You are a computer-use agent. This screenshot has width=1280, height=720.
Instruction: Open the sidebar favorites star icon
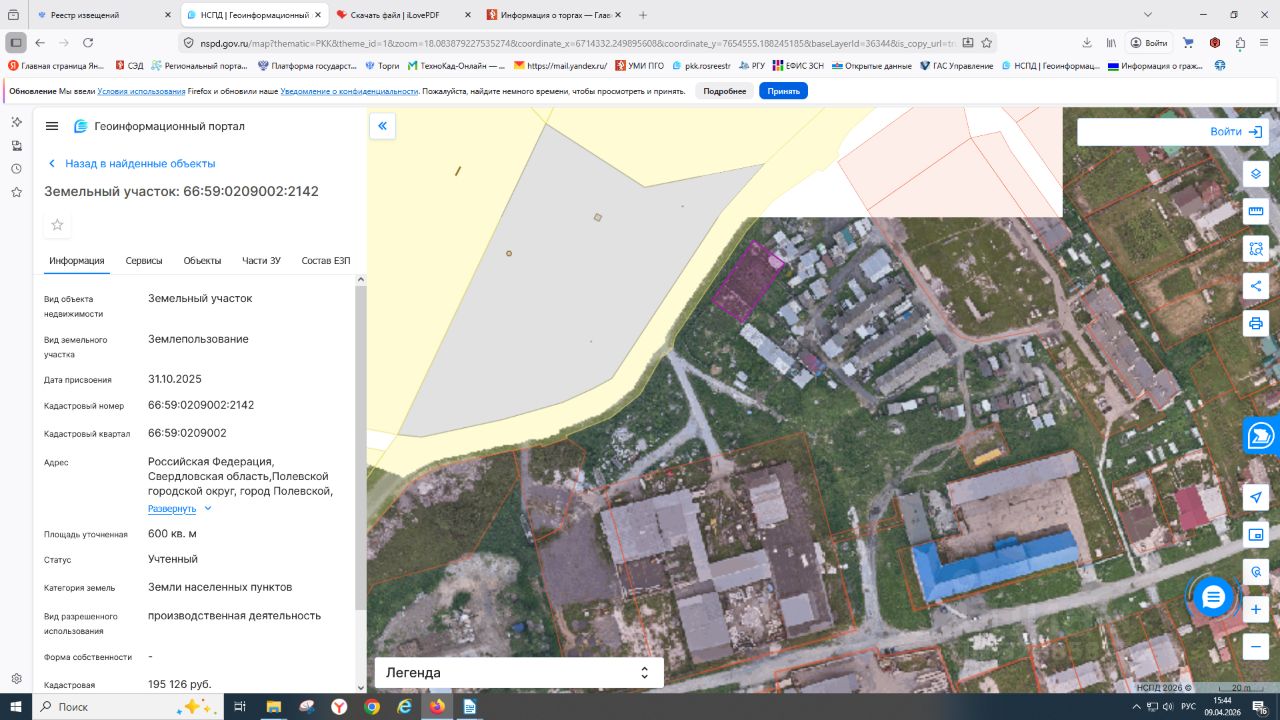coord(16,192)
